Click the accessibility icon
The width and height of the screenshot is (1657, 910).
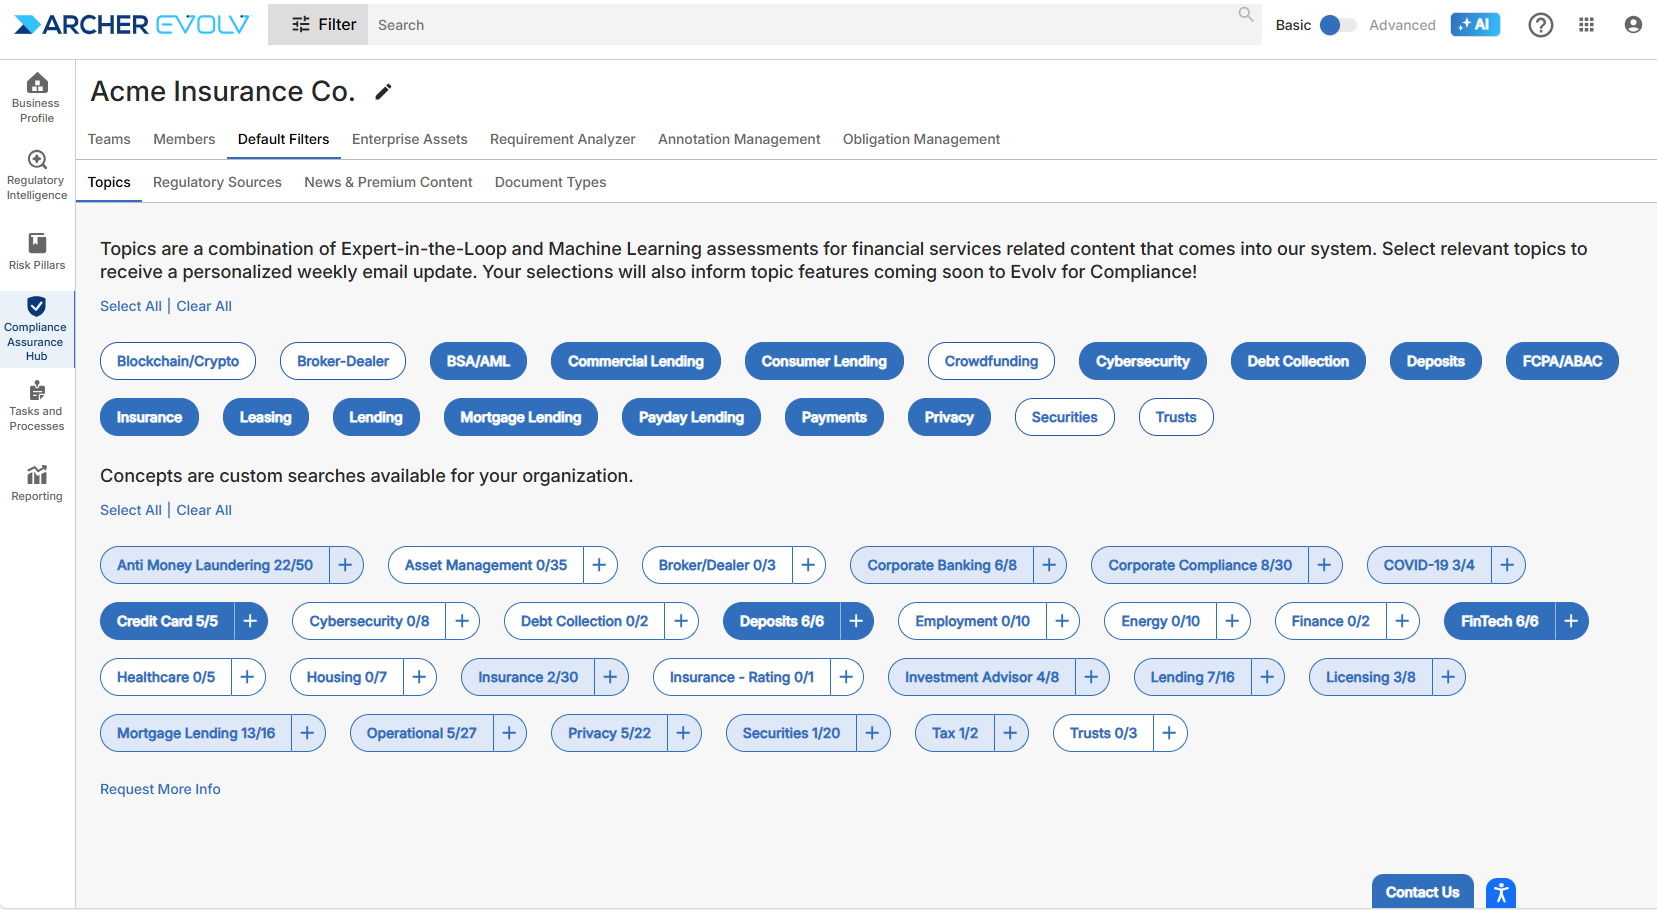1500,892
